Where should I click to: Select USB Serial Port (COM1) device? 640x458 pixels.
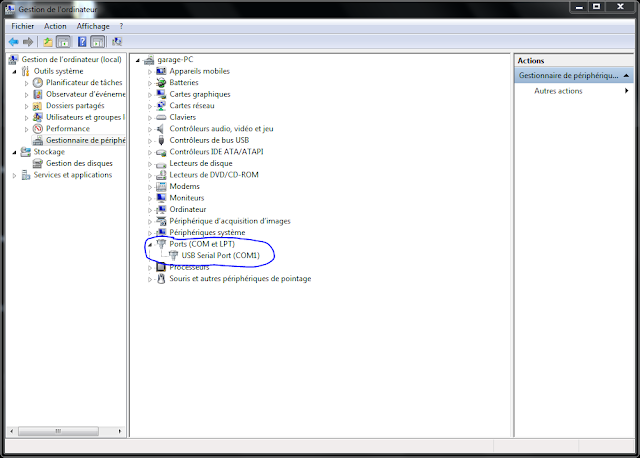[220, 256]
